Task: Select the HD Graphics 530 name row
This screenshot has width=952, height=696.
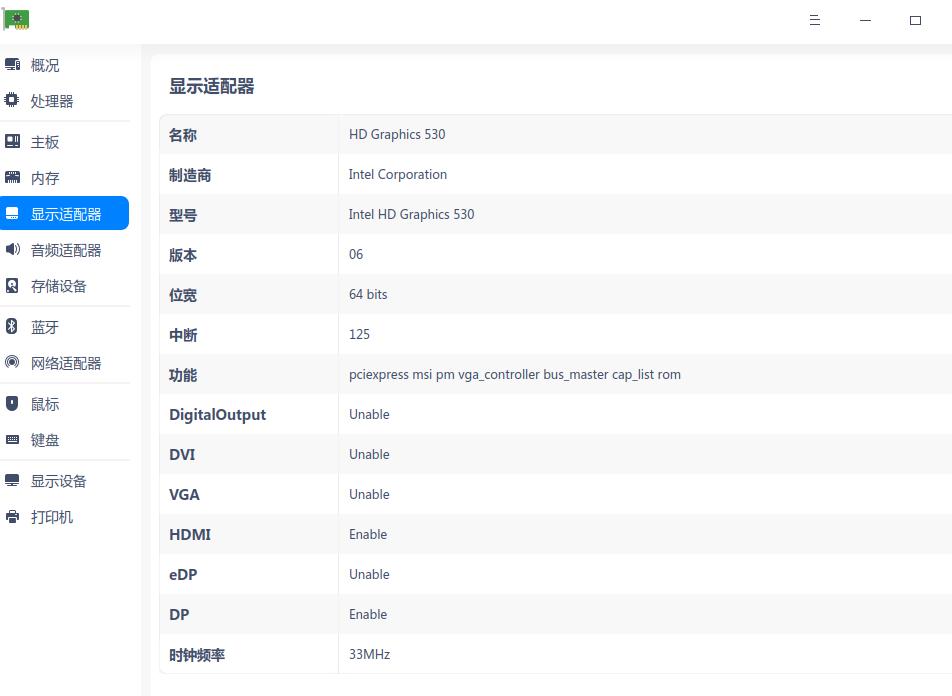Action: click(396, 134)
